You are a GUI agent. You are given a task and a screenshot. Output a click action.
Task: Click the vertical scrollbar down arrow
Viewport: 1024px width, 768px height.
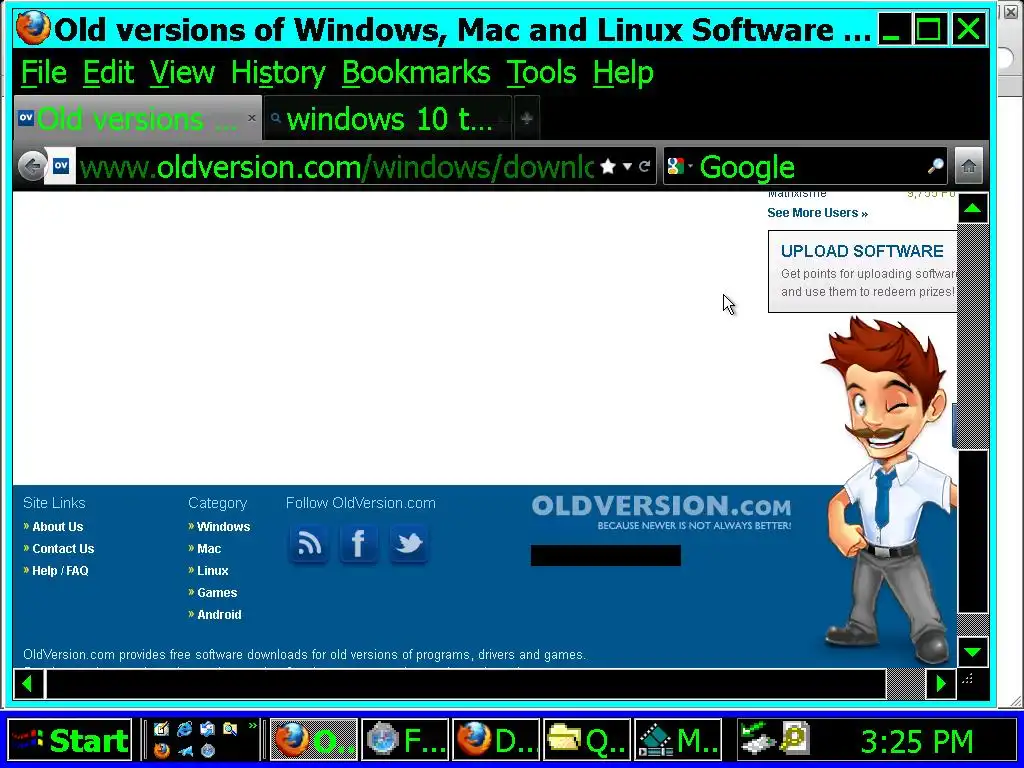pos(973,652)
